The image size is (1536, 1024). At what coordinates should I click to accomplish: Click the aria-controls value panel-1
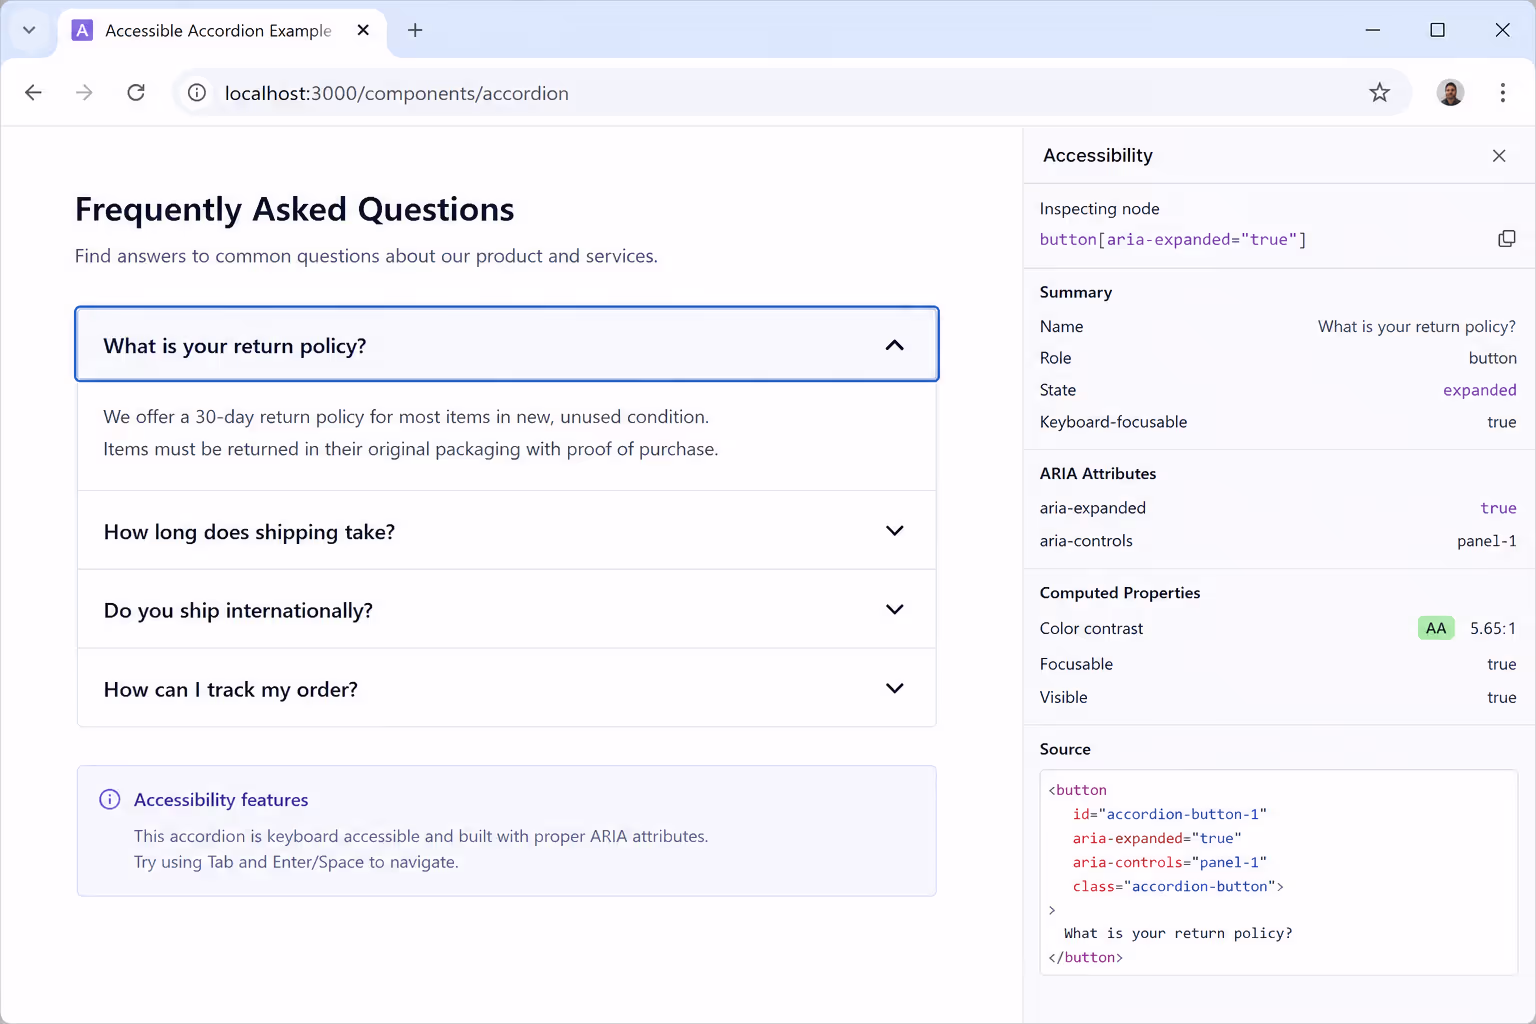point(1486,541)
